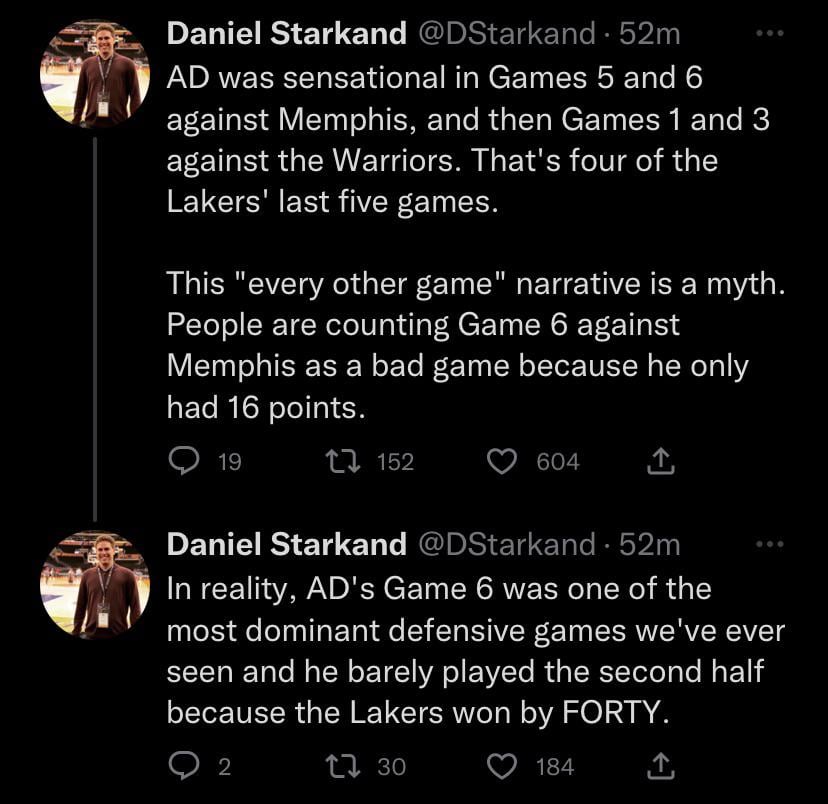Open the tweet text about the every other game narrative
This screenshot has width=828, height=804.
(x=470, y=284)
